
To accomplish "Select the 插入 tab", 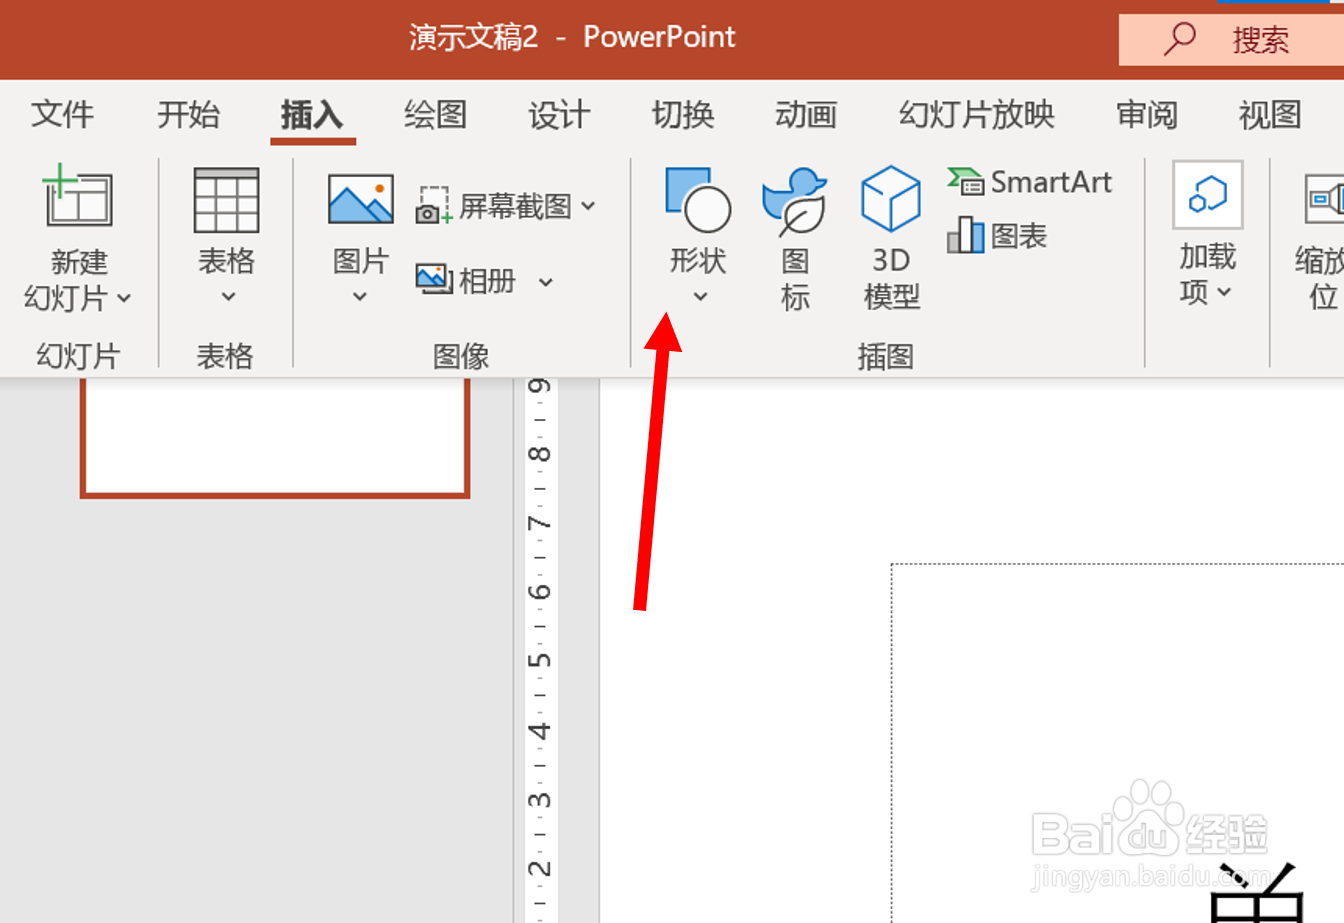I will click(312, 115).
